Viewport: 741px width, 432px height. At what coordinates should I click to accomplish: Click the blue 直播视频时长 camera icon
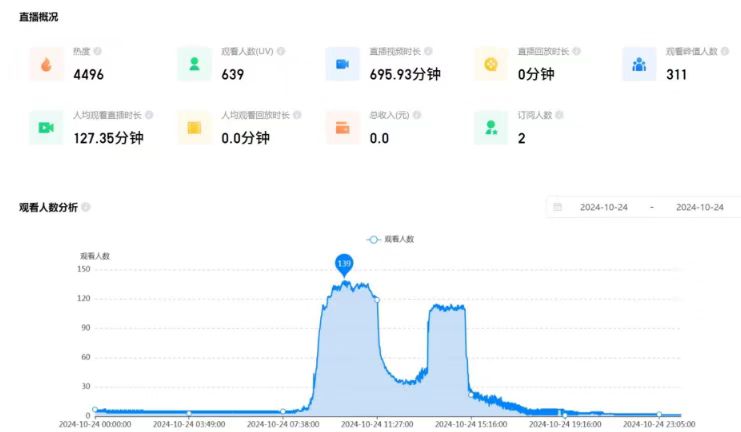(x=342, y=64)
